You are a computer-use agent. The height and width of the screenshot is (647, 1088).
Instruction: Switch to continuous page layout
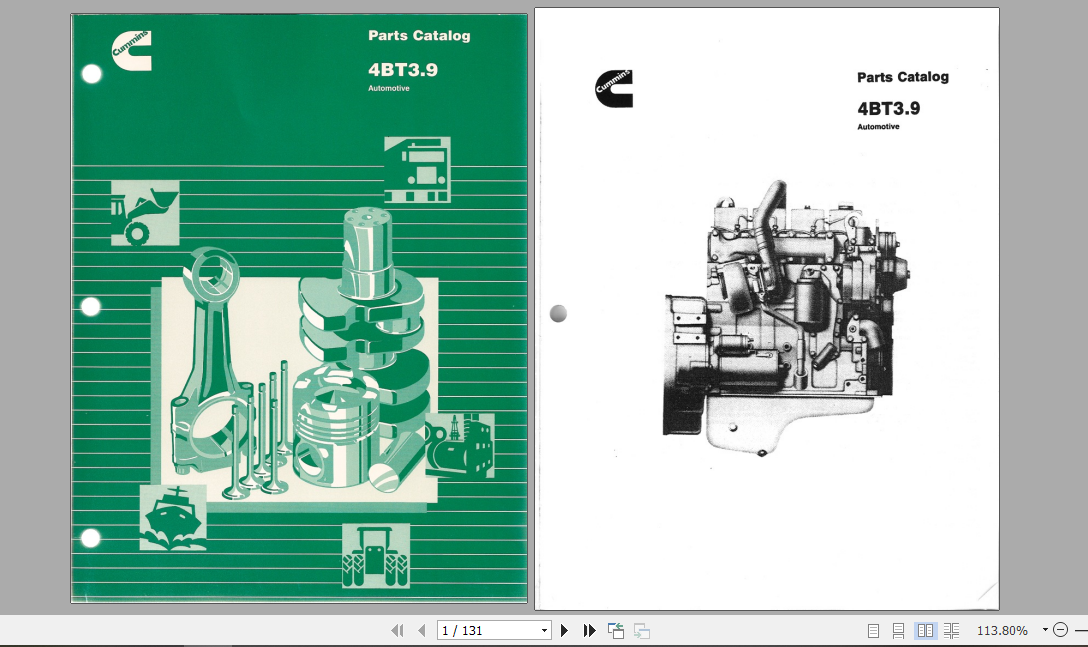point(899,630)
